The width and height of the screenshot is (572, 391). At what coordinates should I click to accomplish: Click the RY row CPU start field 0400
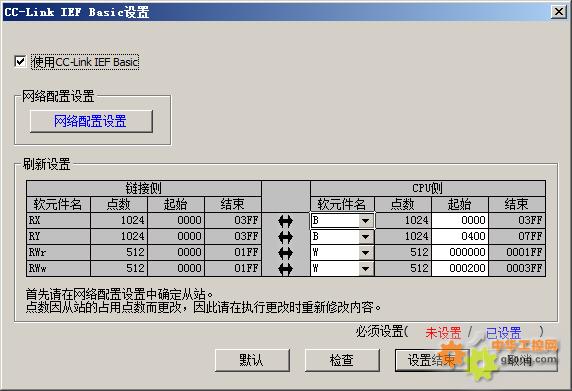pos(460,236)
